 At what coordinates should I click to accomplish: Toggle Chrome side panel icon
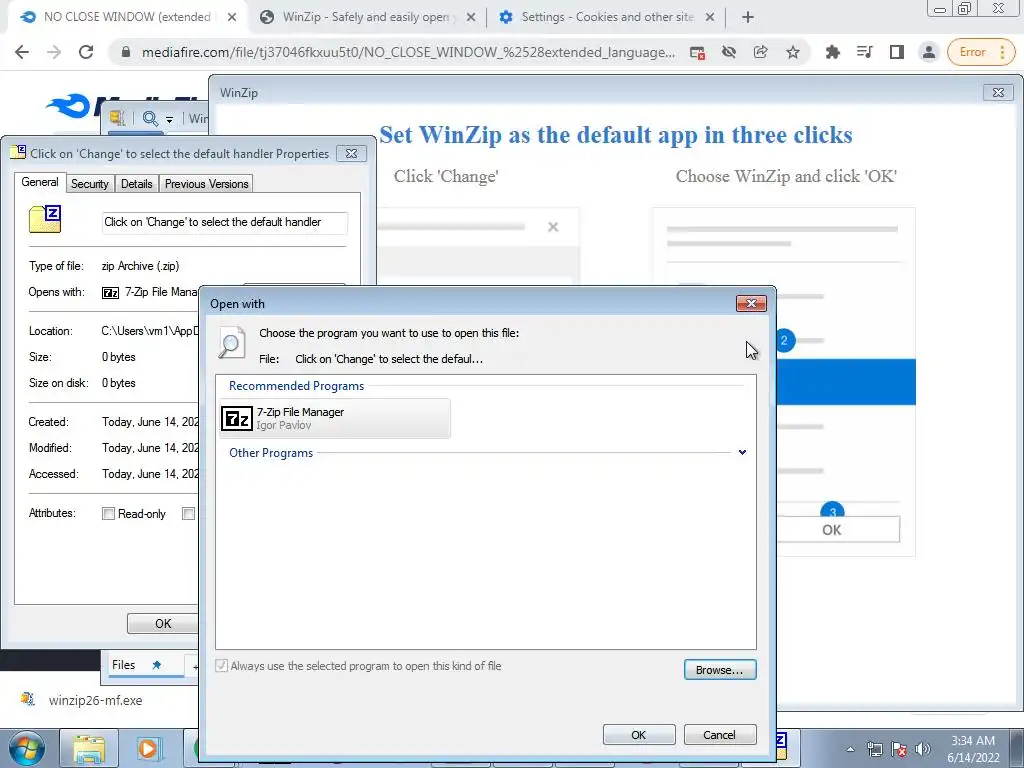click(x=897, y=52)
